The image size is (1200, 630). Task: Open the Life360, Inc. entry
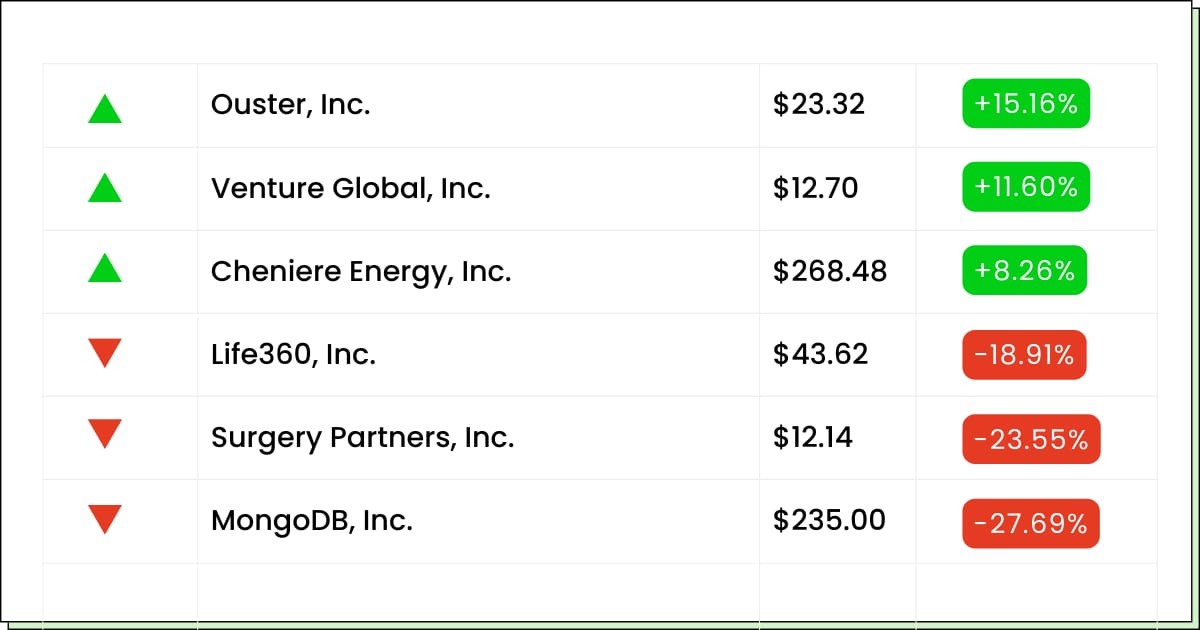pos(293,354)
